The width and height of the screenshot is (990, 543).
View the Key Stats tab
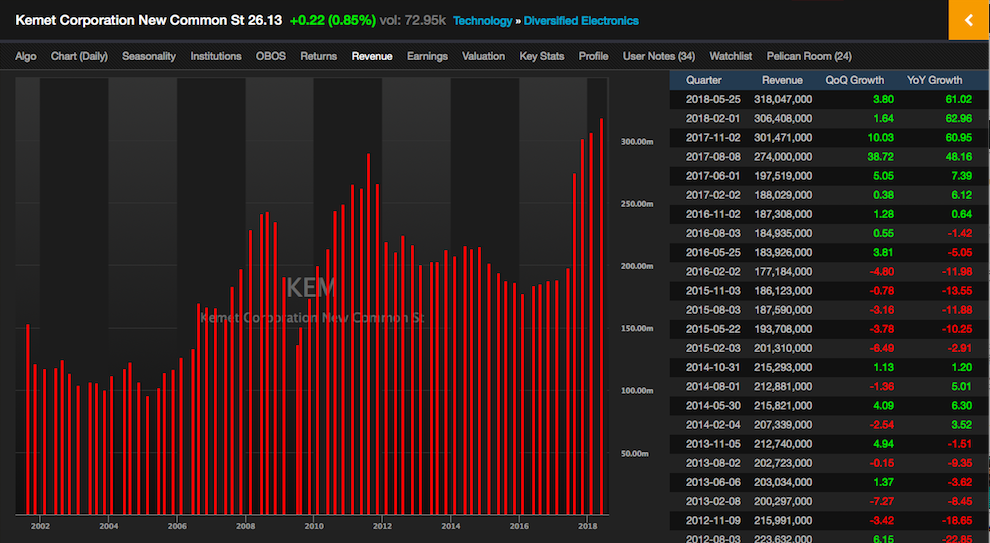click(542, 56)
